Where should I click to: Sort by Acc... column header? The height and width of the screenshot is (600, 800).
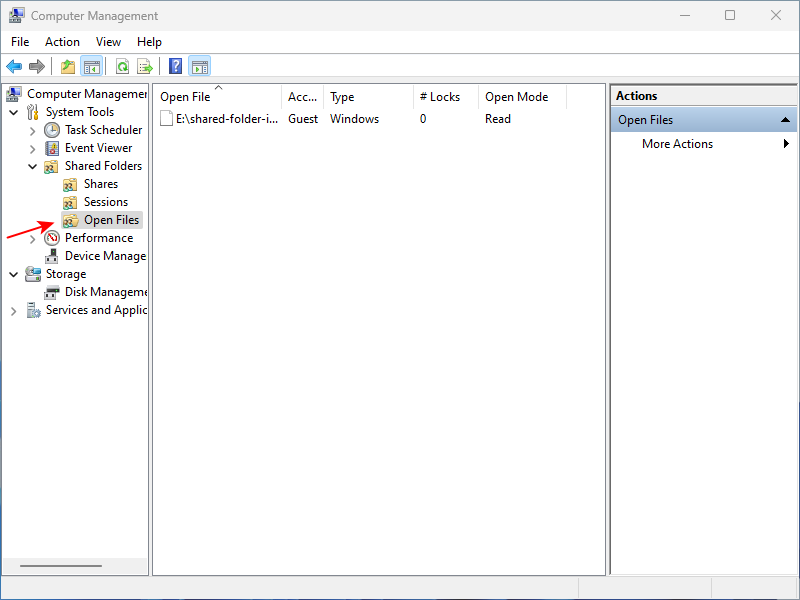point(303,96)
